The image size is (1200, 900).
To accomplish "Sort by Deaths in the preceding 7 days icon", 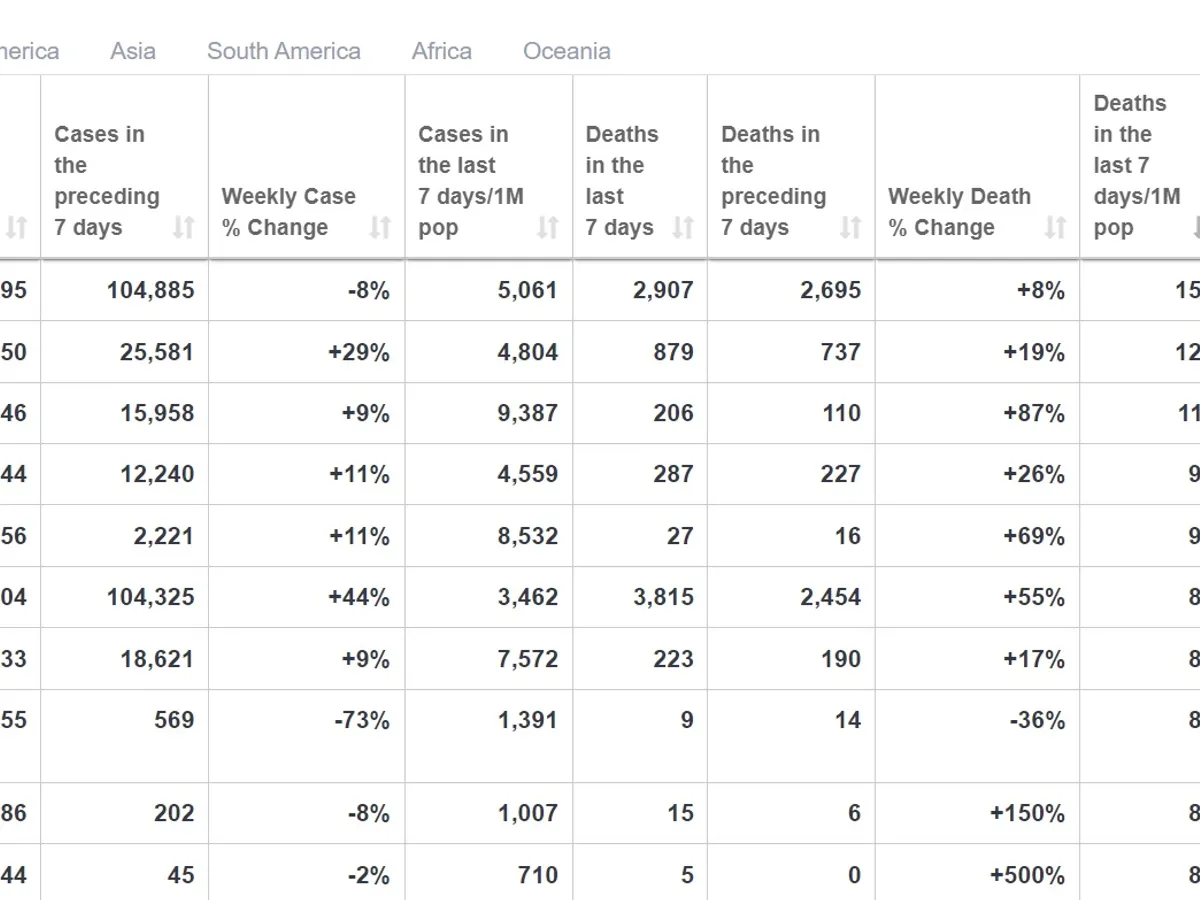I will pyautogui.click(x=850, y=228).
